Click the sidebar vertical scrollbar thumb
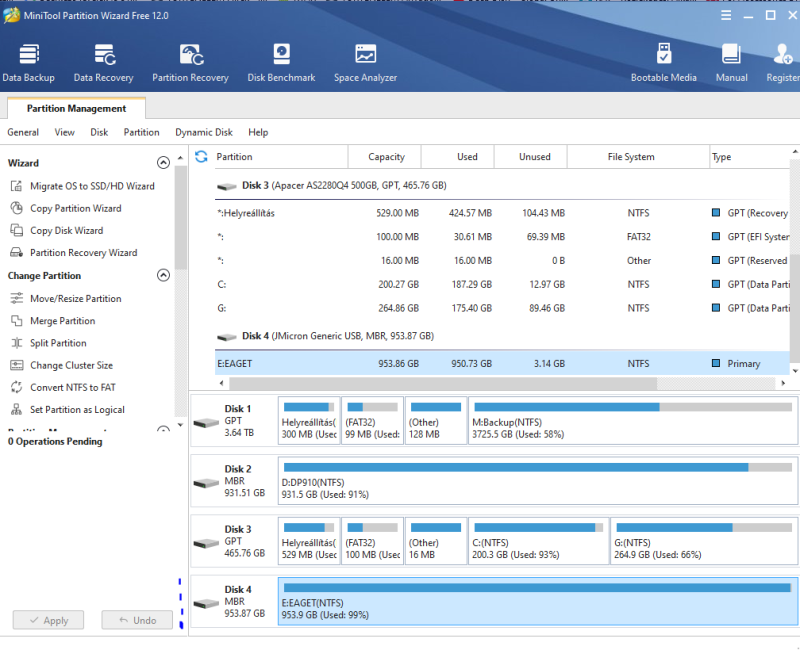Viewport: 800px width, 650px height. coord(180,217)
